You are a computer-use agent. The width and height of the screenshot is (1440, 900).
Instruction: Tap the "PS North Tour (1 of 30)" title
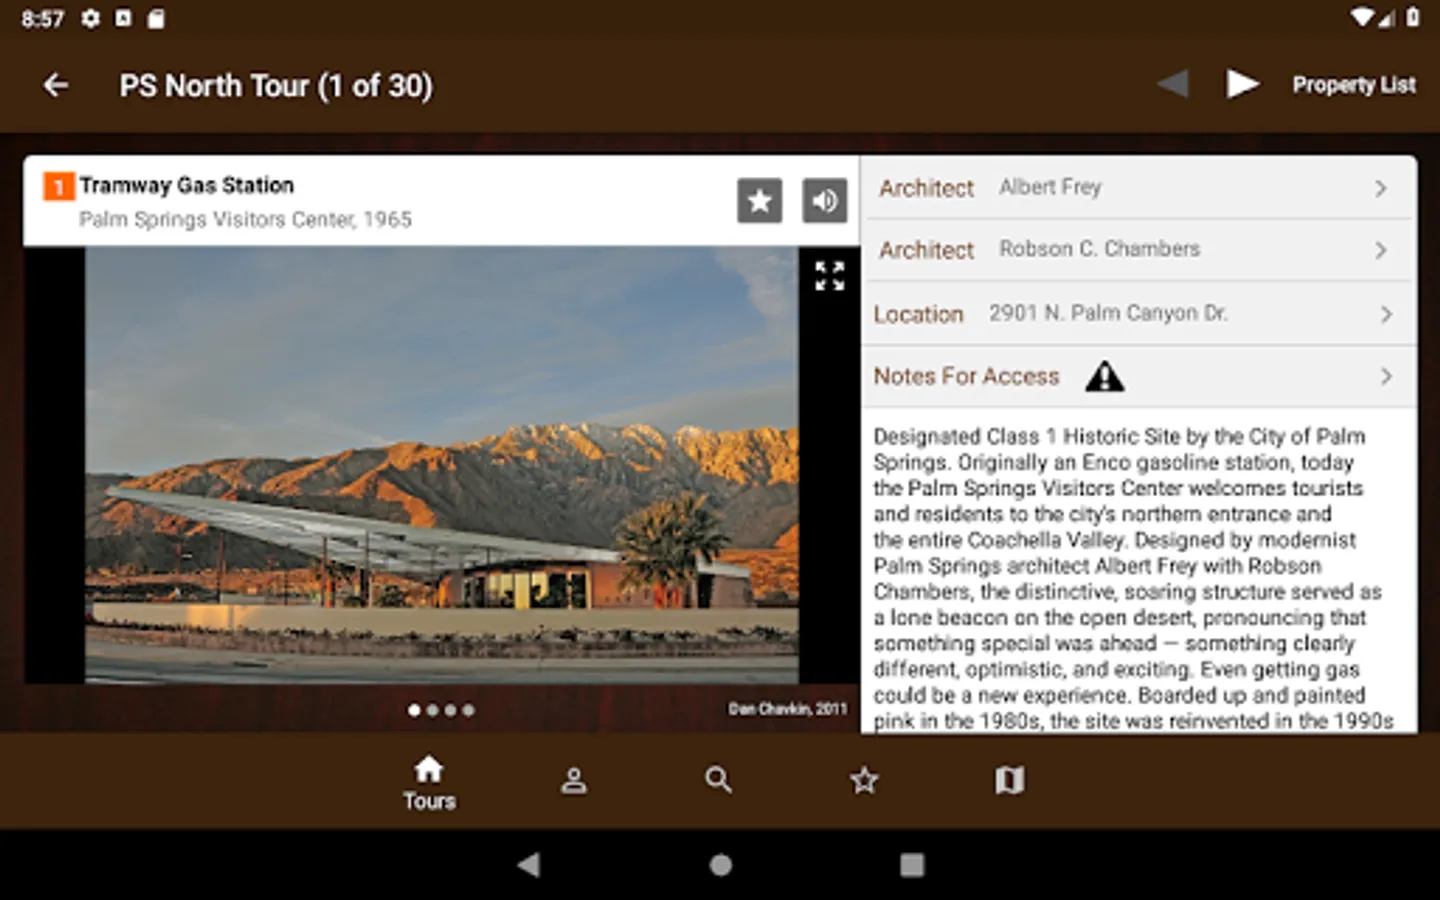[x=276, y=86]
